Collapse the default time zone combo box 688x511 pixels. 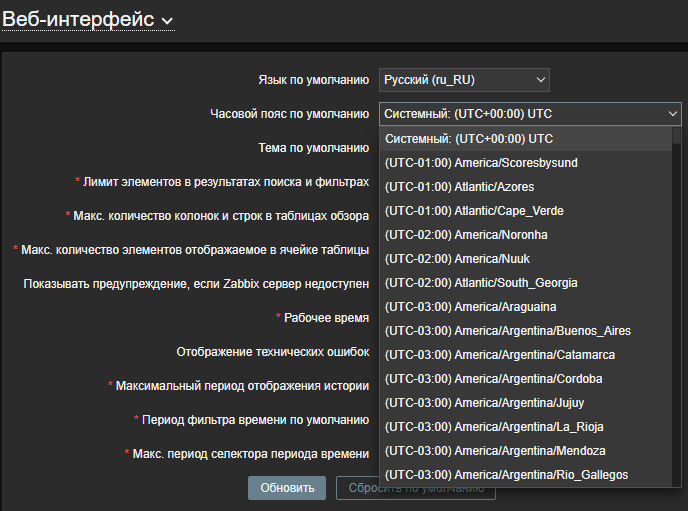coord(530,114)
